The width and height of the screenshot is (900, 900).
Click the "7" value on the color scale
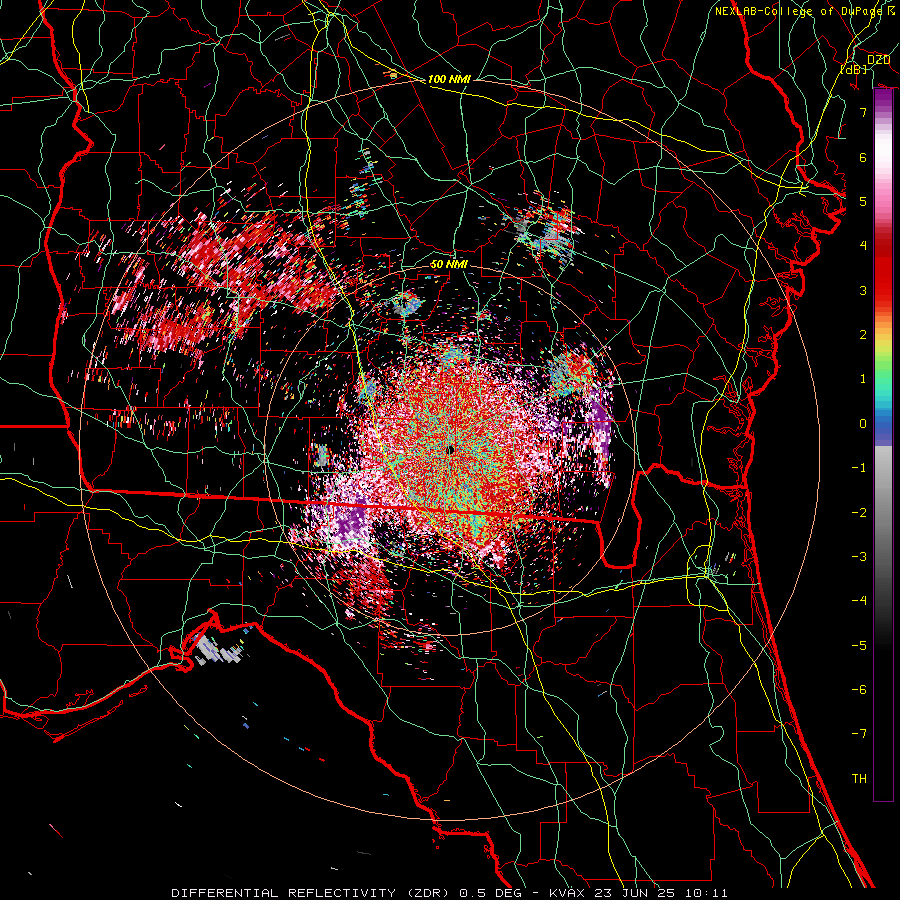[863, 112]
